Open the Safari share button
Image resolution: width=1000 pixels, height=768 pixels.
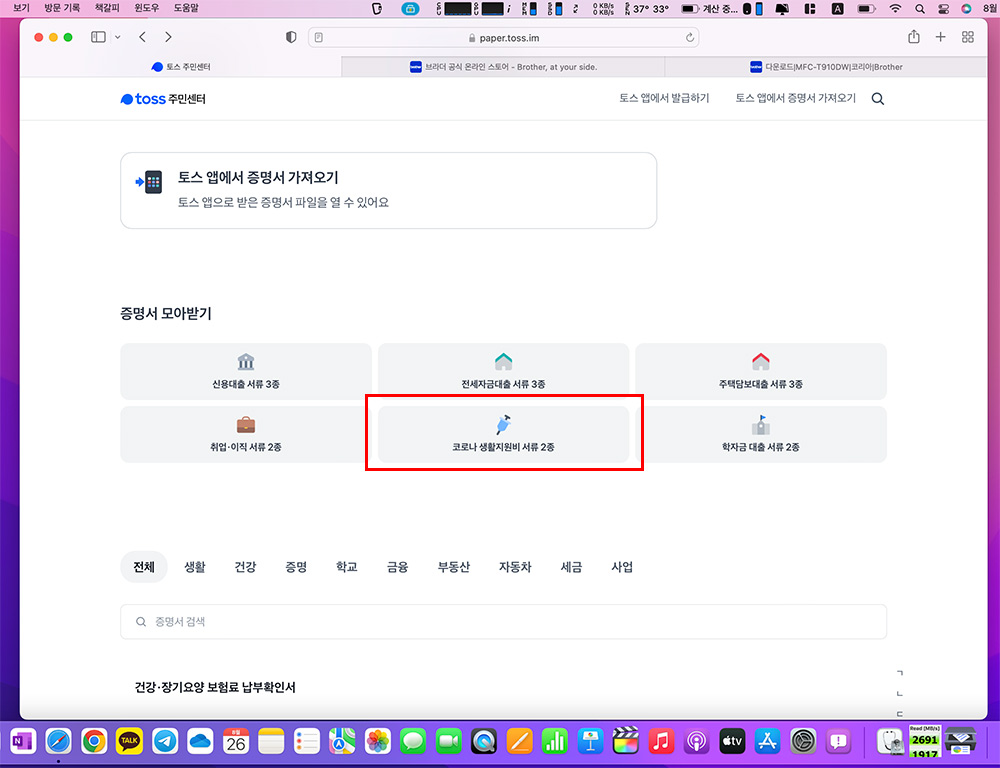(913, 37)
